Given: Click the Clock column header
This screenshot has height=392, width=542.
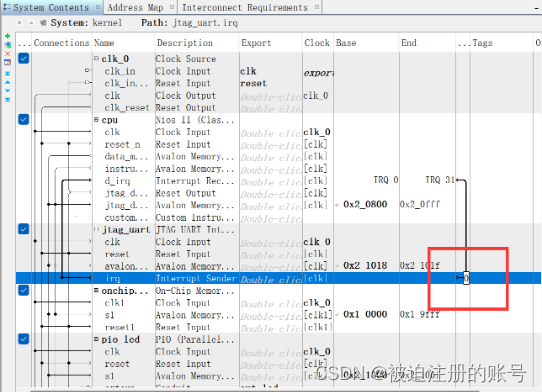Looking at the screenshot, I should (x=317, y=43).
